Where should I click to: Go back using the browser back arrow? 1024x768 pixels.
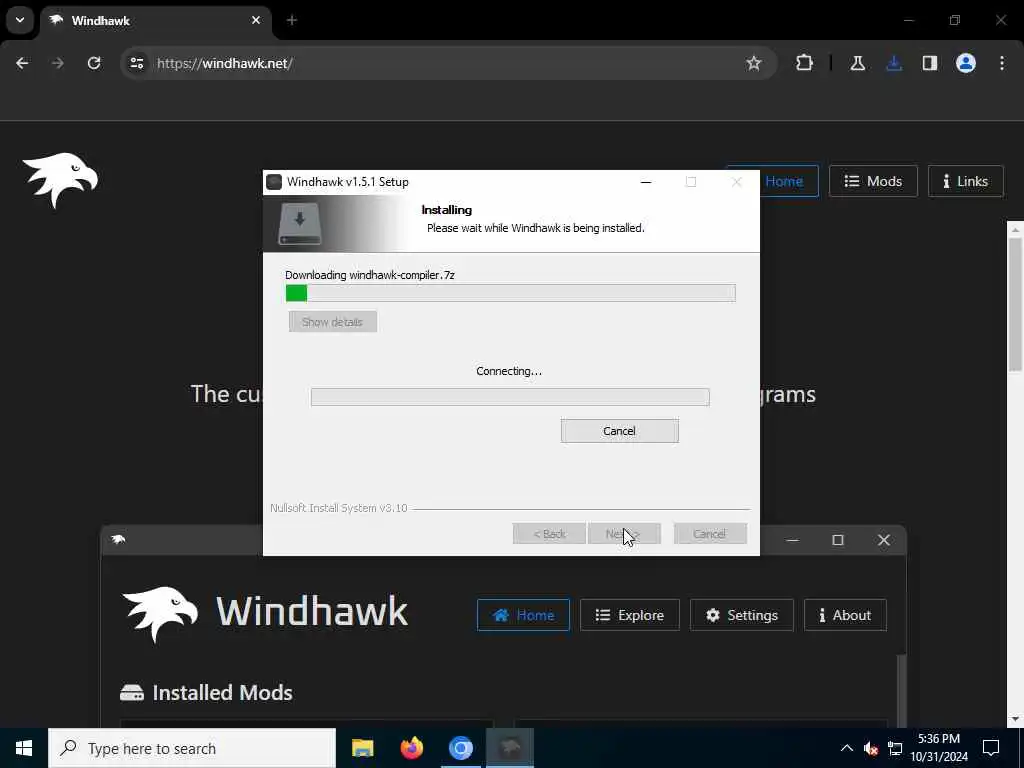22,63
